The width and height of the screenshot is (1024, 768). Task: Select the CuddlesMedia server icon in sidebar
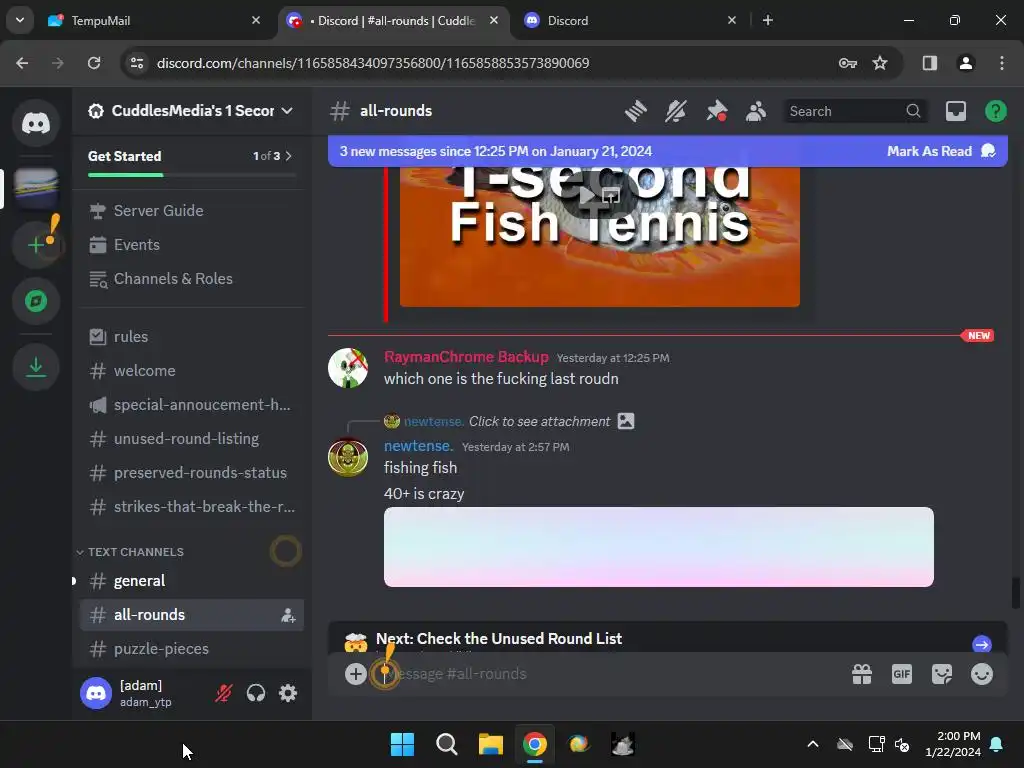36,188
